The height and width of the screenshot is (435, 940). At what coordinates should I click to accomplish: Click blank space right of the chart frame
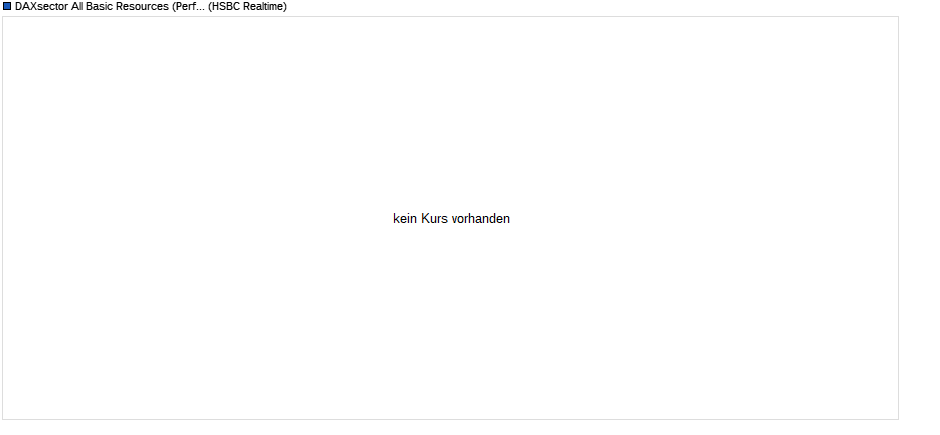919,219
